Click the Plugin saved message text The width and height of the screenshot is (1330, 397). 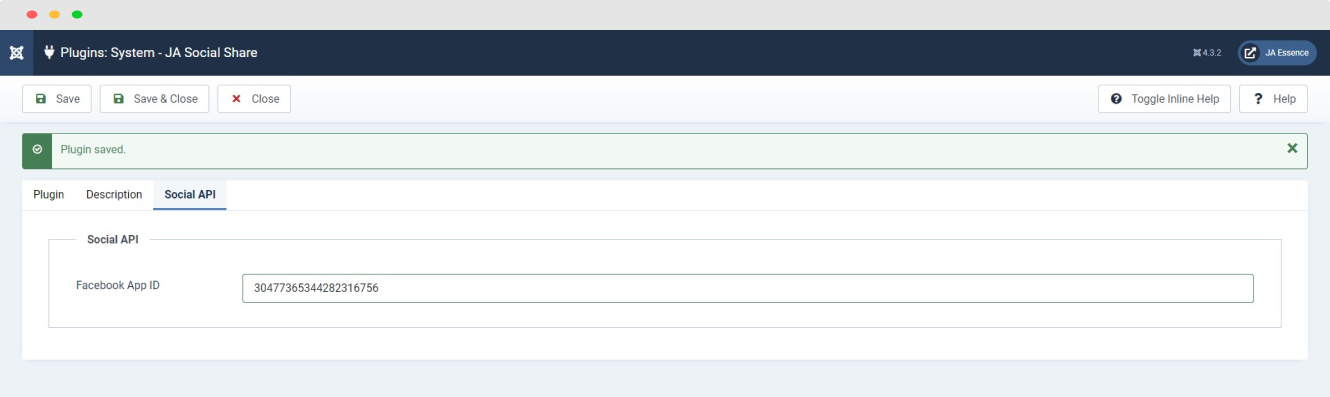click(x=93, y=149)
